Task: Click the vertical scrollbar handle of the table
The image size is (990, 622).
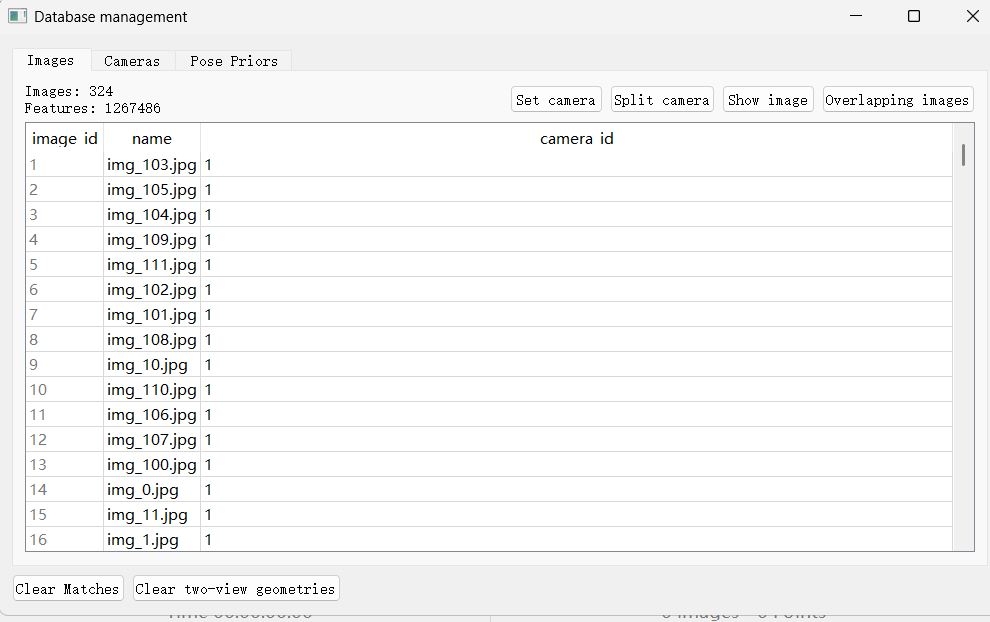Action: point(963,155)
